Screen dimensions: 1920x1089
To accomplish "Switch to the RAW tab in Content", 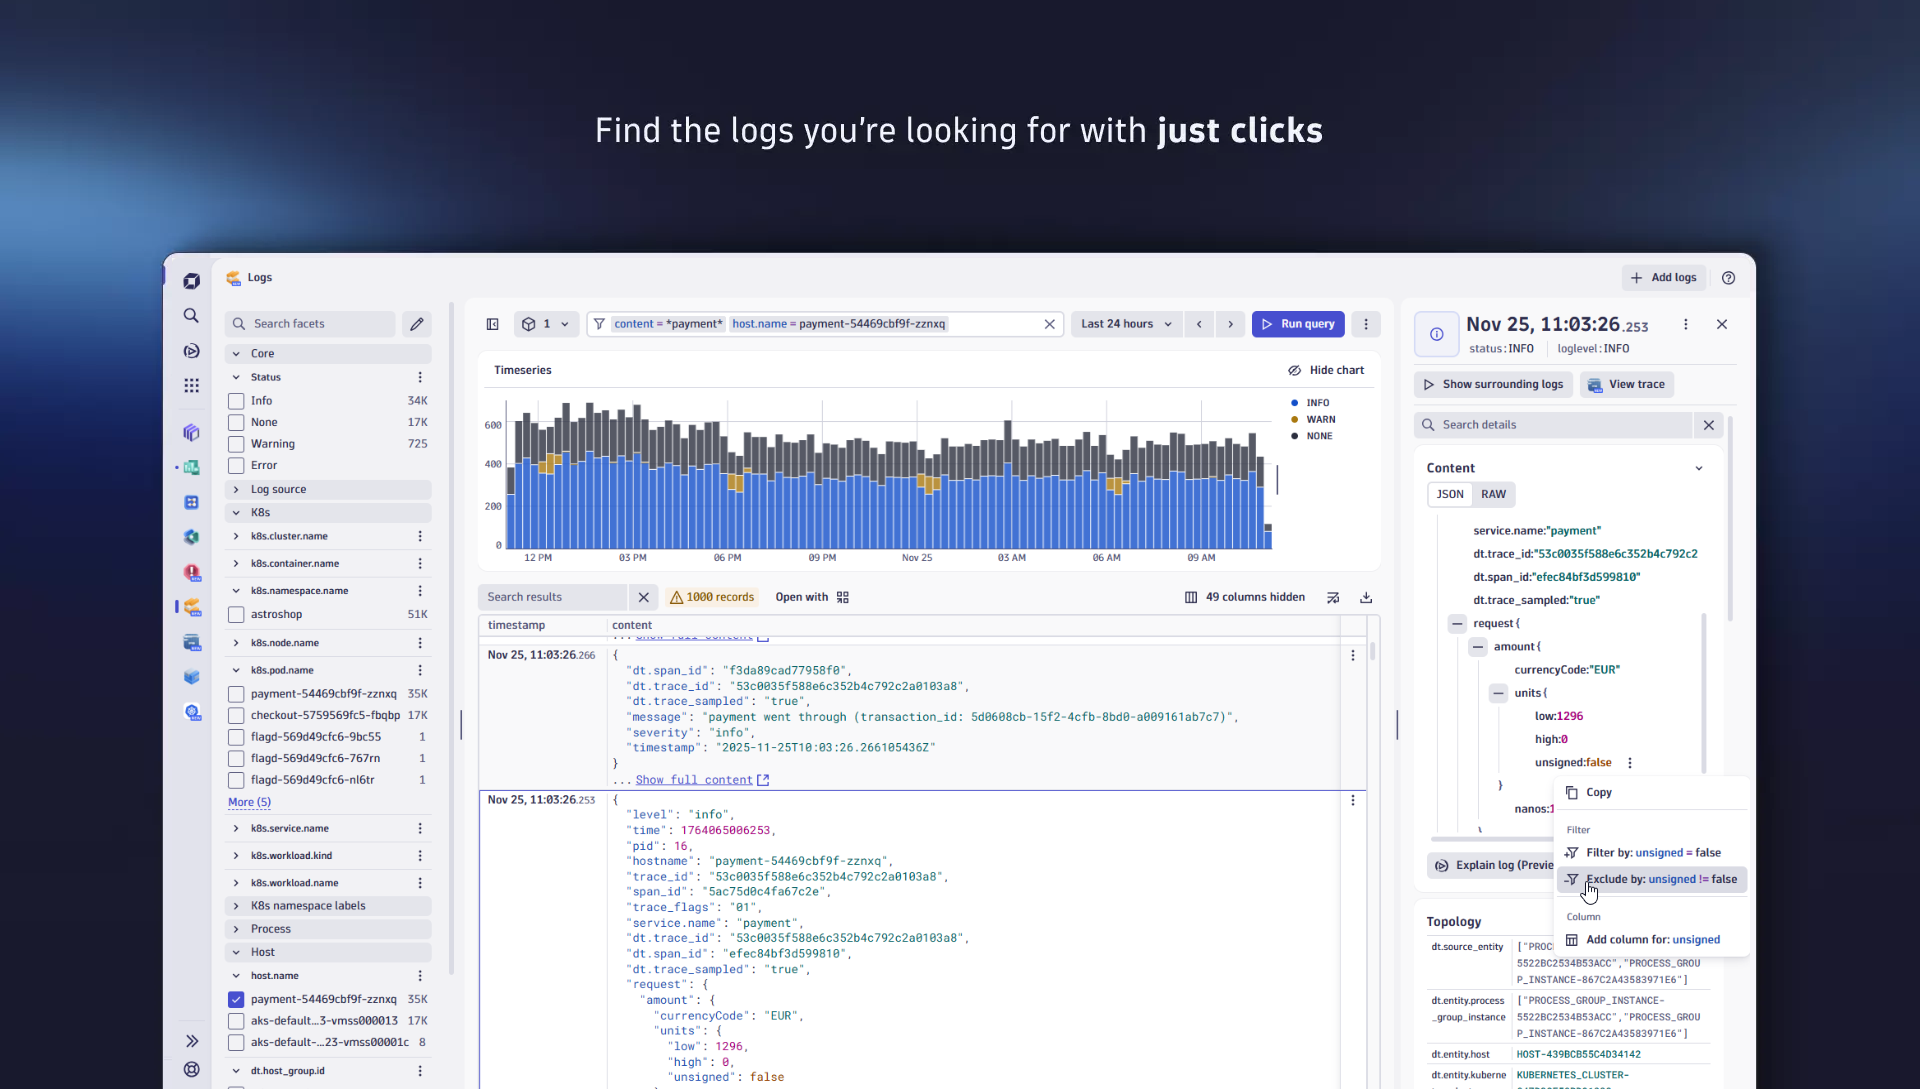I will [x=1493, y=494].
